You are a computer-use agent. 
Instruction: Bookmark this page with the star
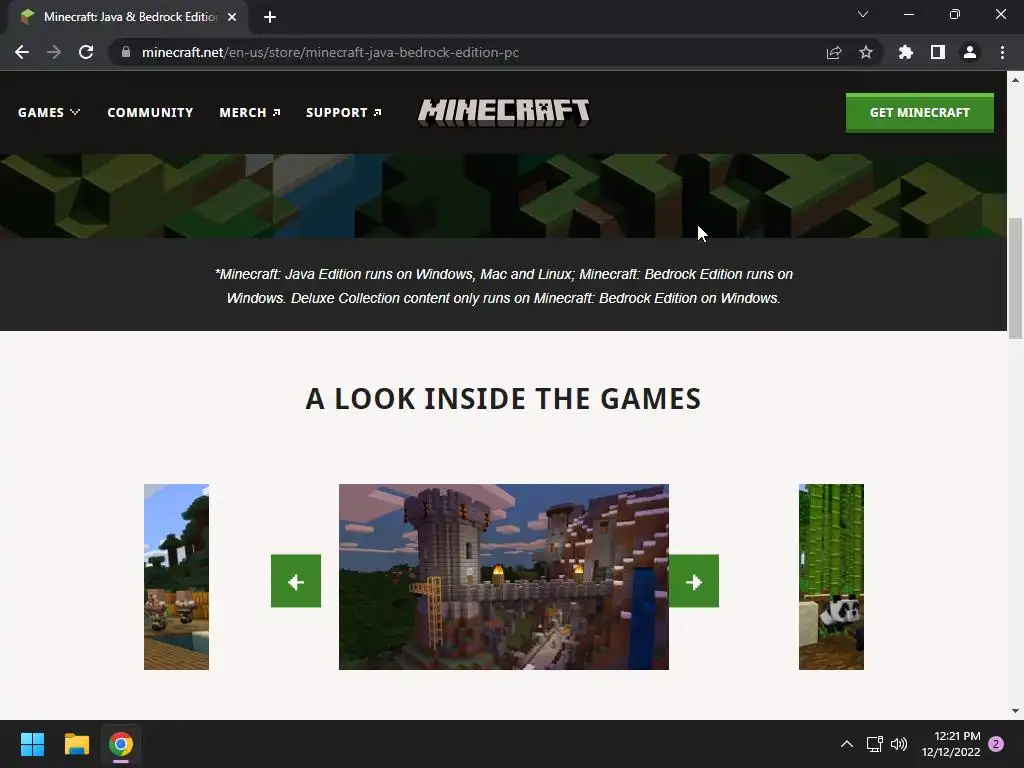(x=866, y=52)
